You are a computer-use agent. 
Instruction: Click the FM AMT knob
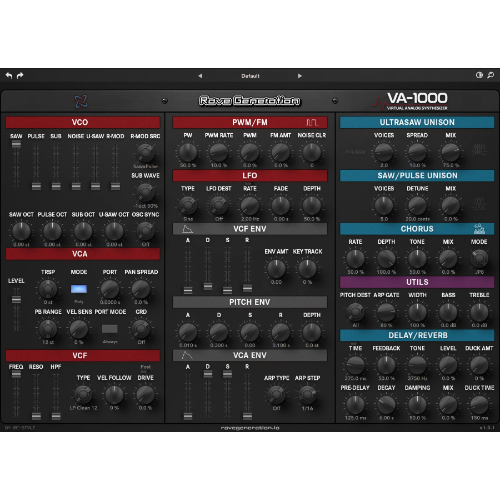281,152
